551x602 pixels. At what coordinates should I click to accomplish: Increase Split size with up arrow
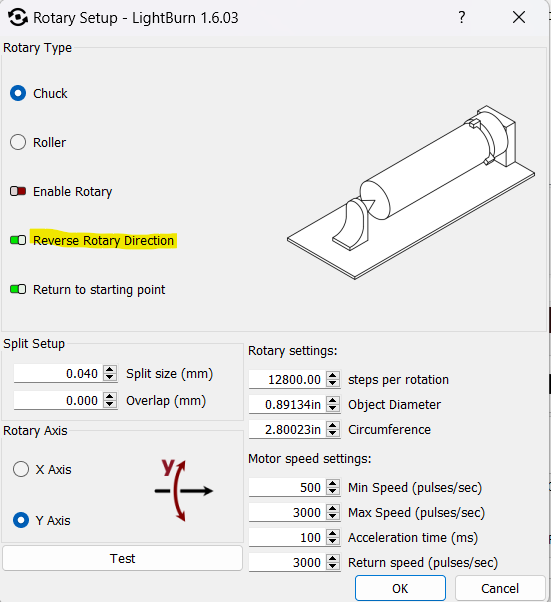(110, 369)
